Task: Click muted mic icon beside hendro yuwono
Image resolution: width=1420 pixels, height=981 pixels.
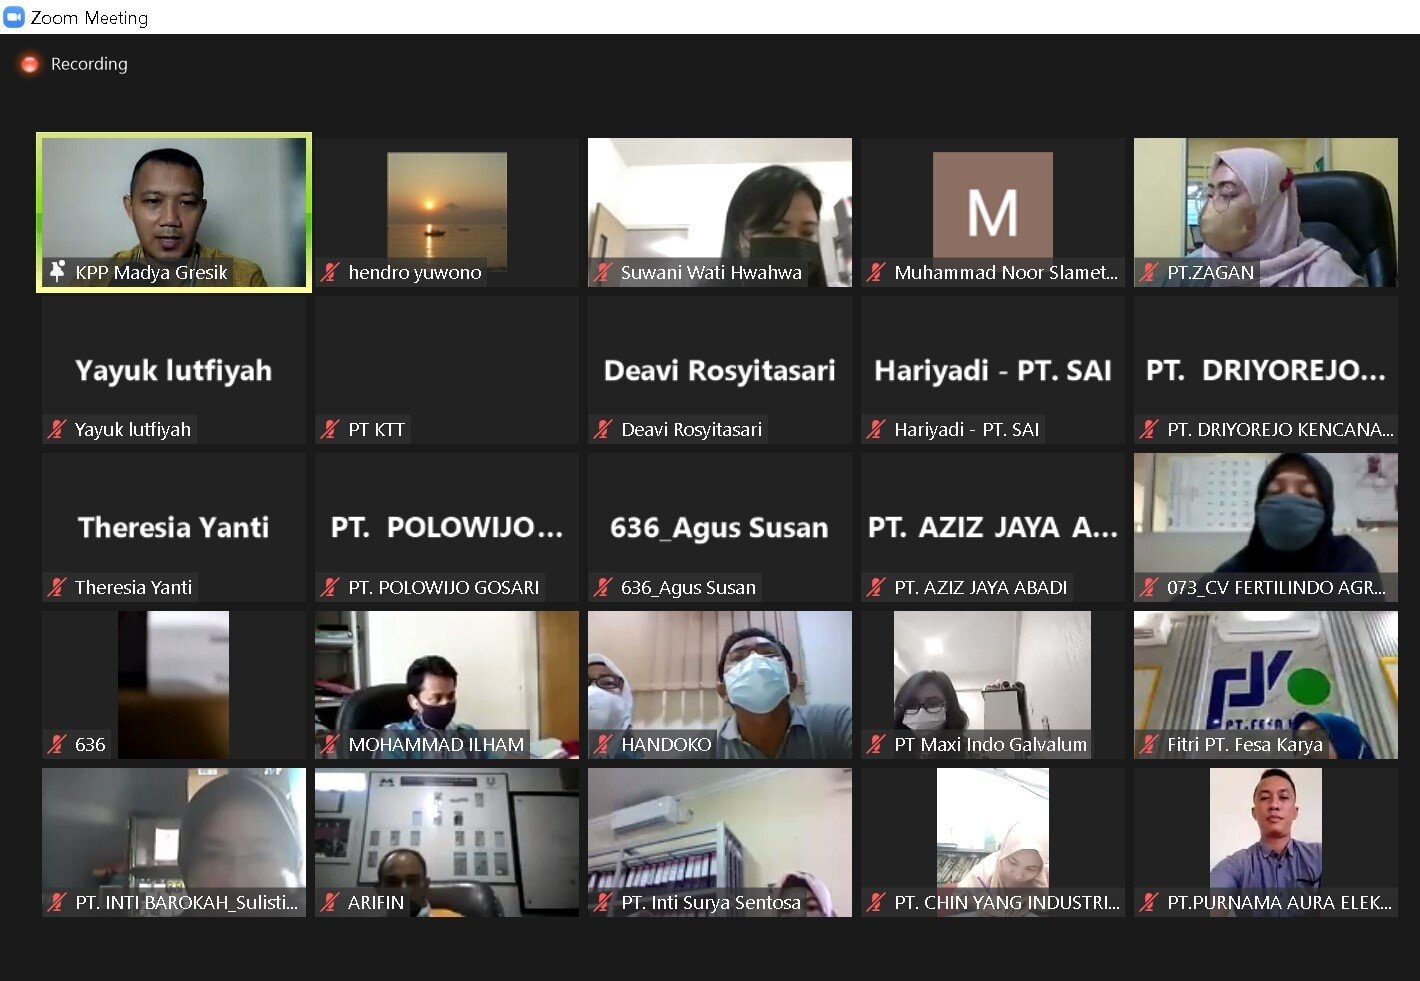Action: 330,272
